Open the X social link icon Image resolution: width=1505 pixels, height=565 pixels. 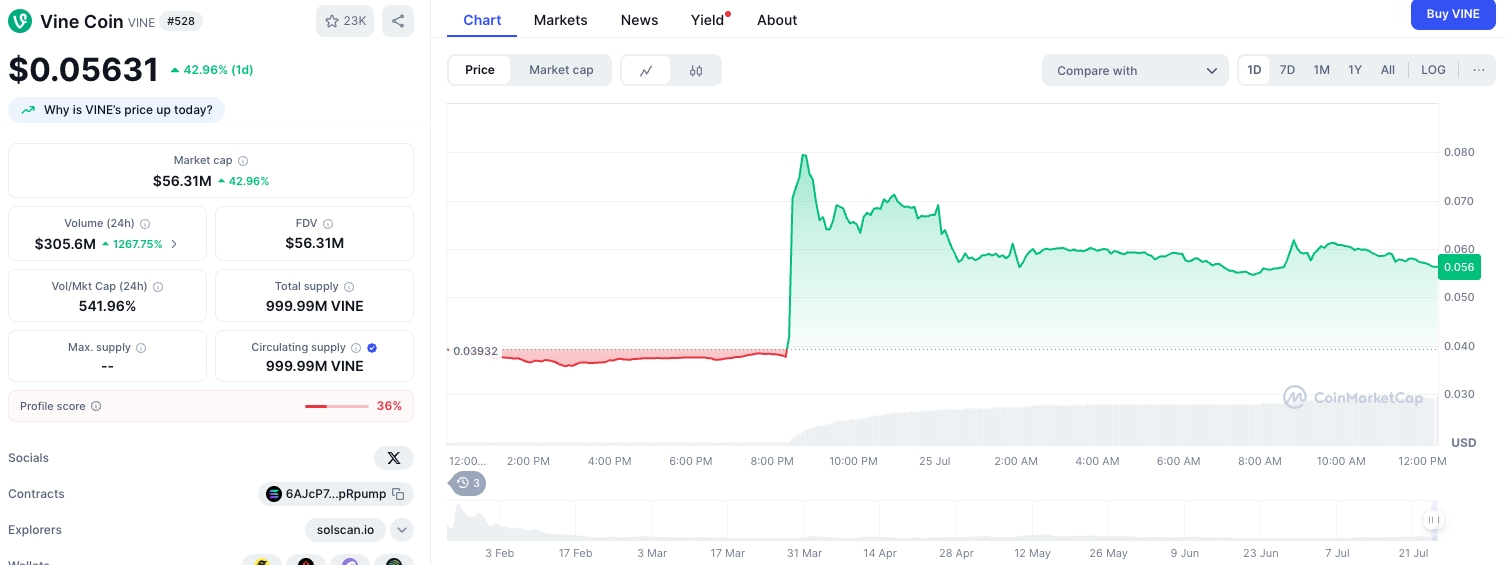tap(393, 458)
